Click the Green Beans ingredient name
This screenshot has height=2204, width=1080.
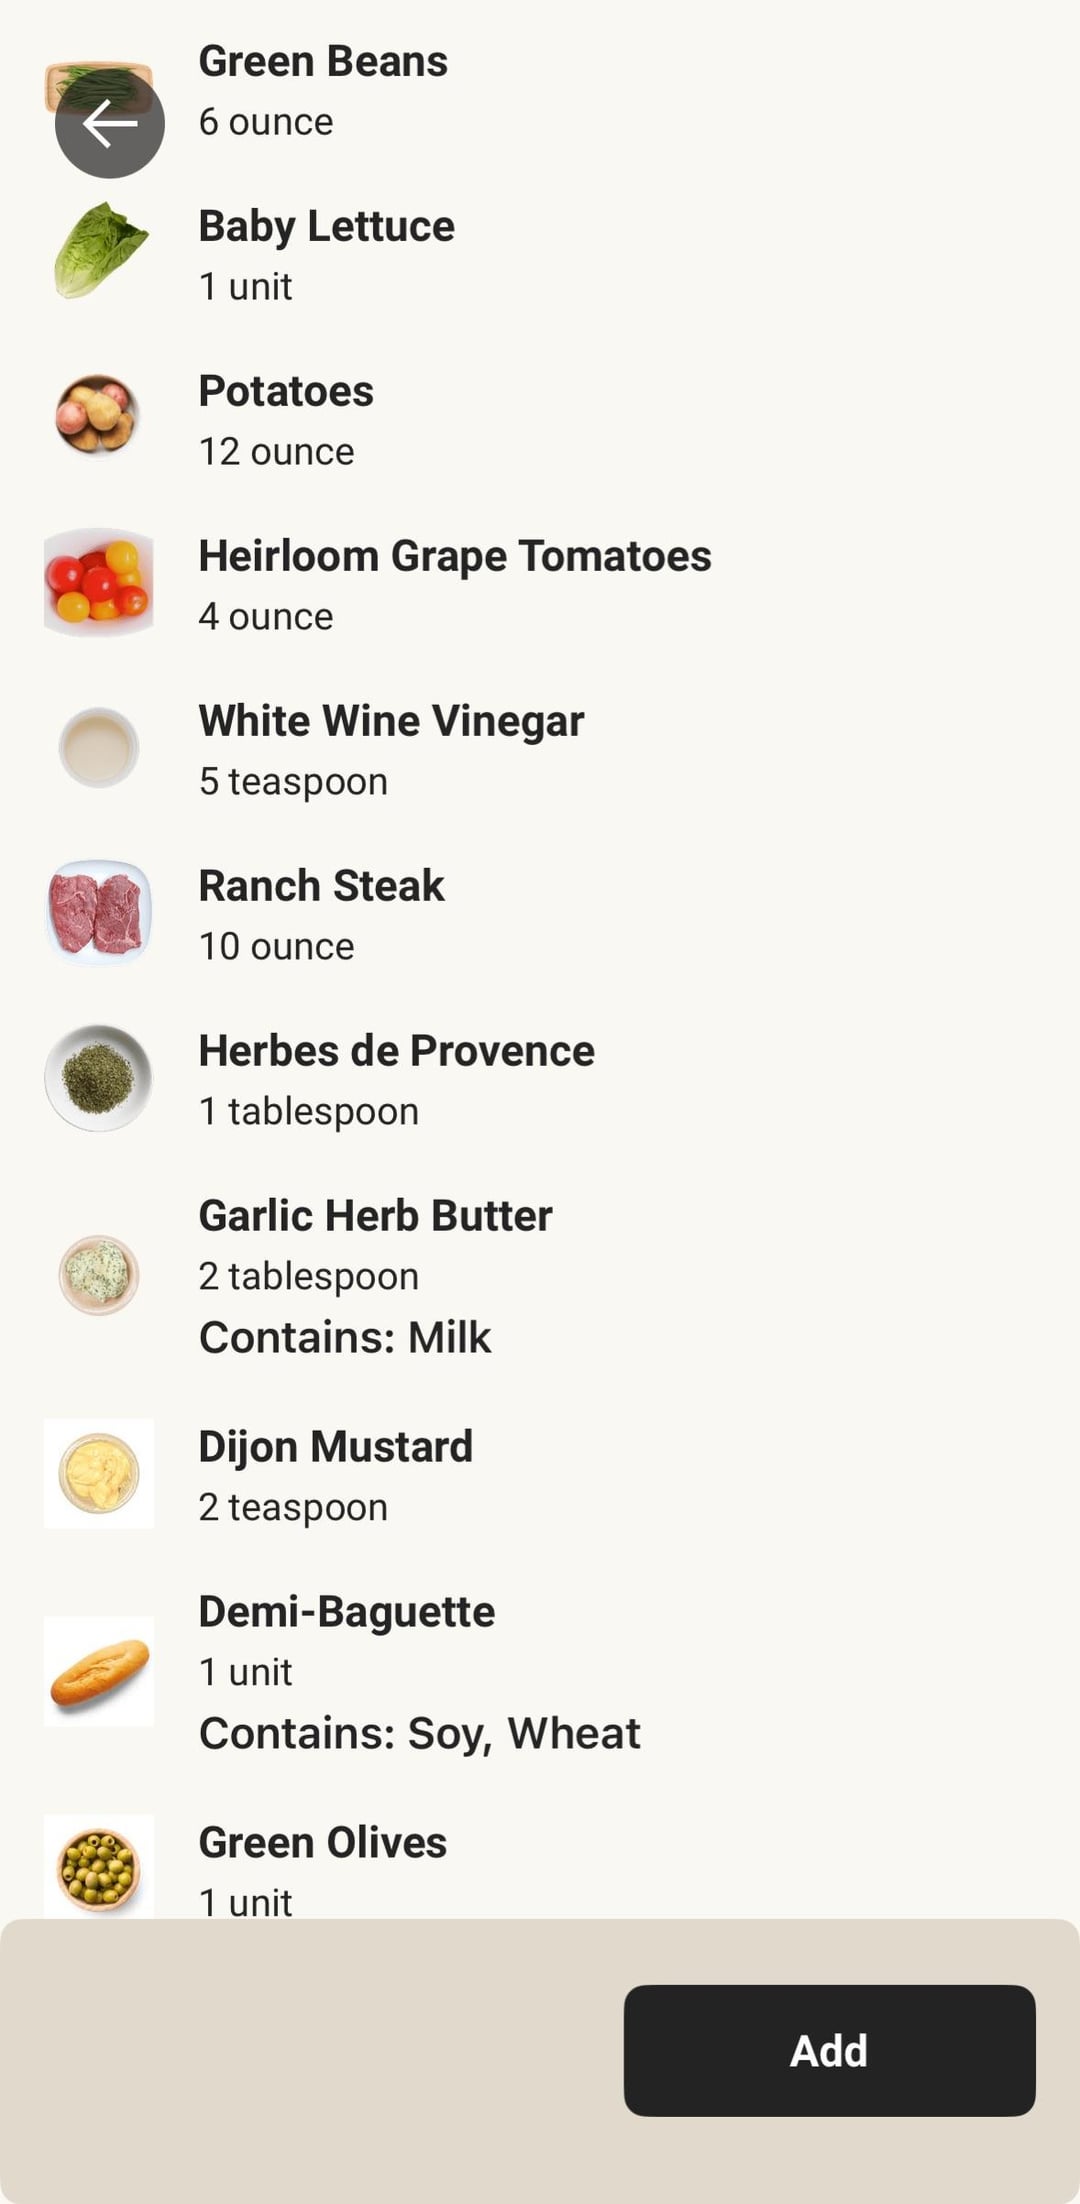(323, 62)
